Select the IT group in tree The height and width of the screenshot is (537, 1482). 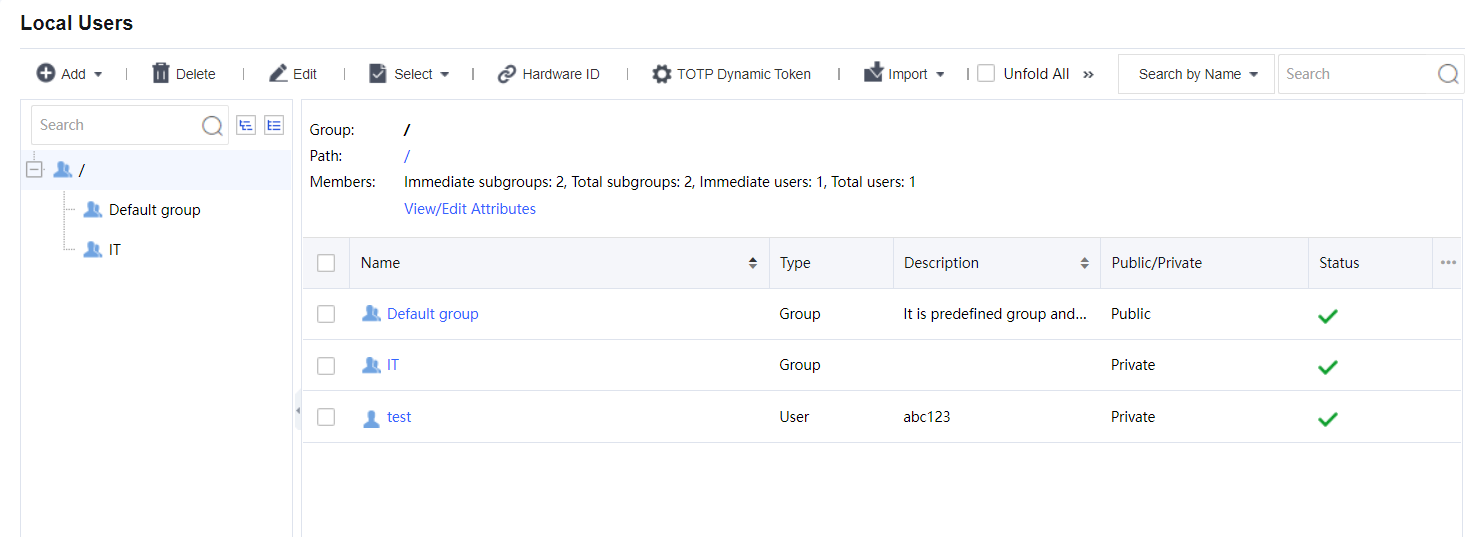point(114,250)
